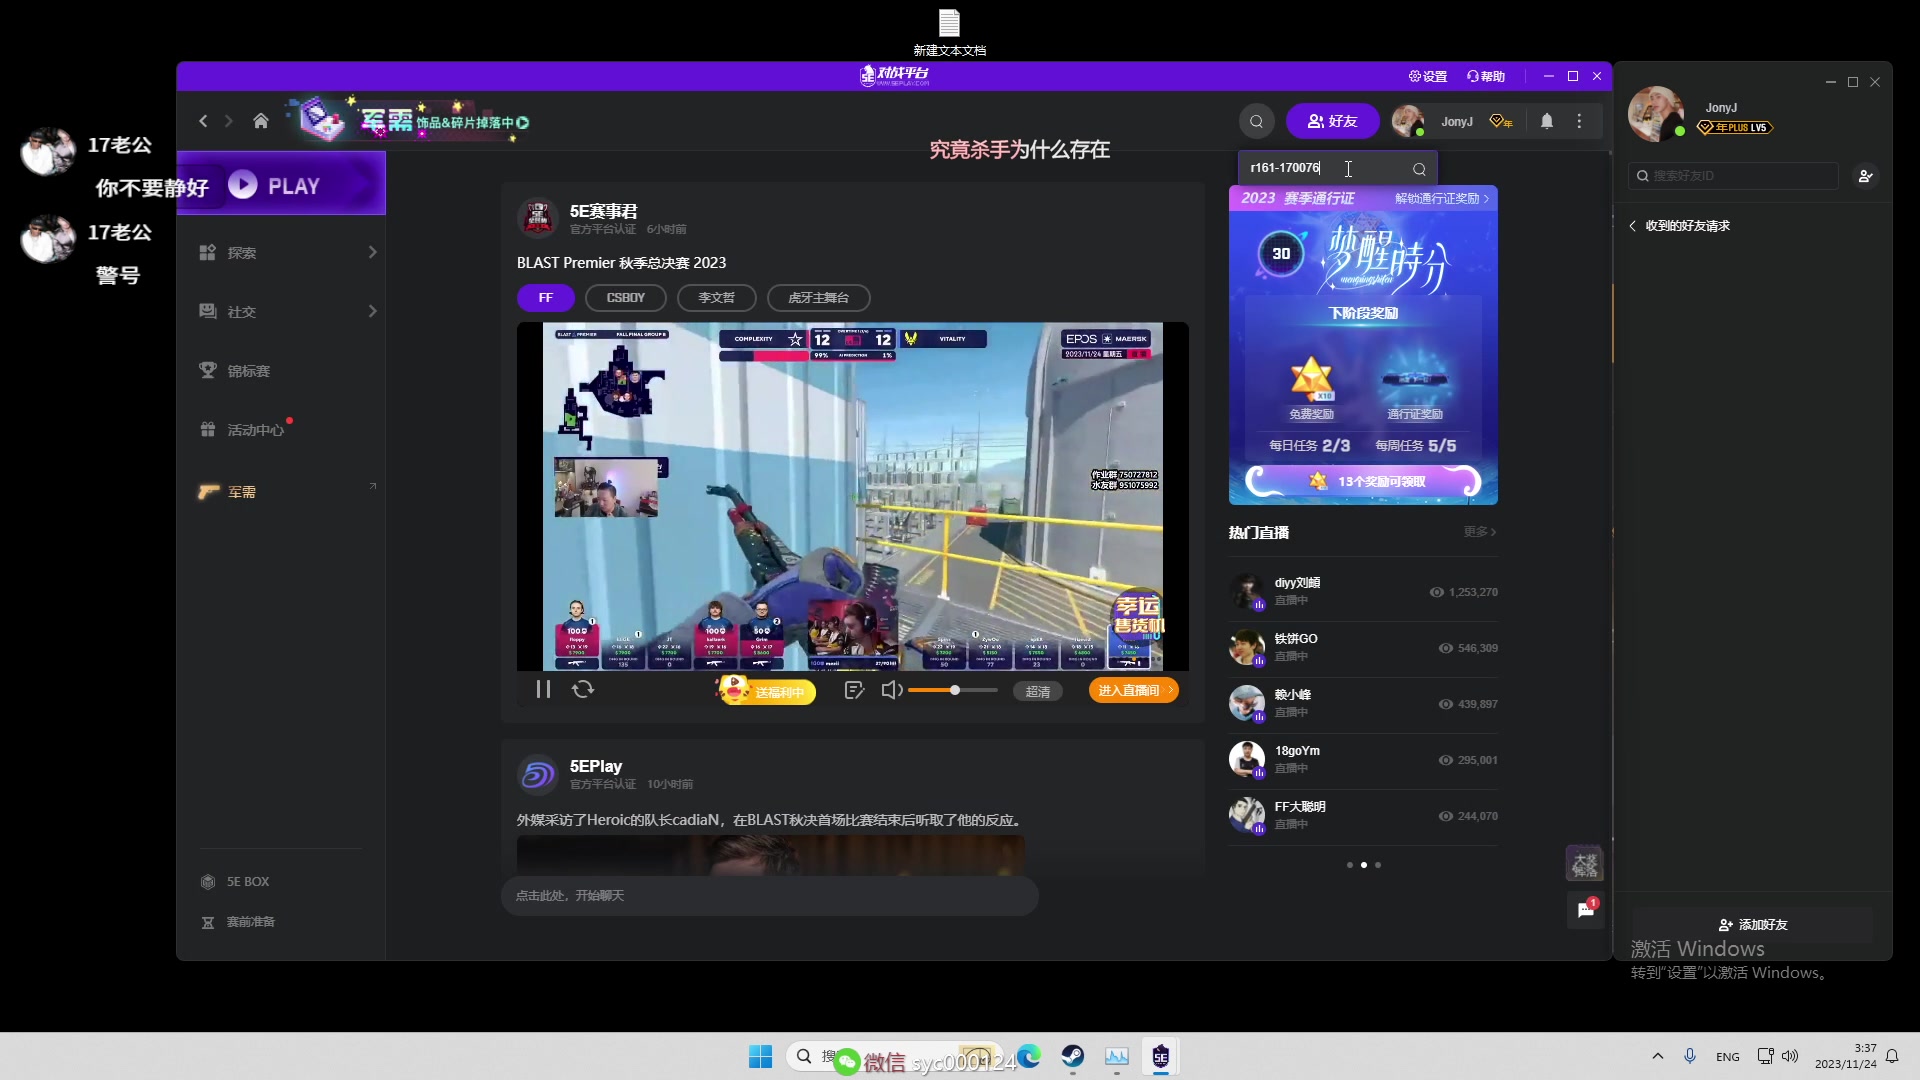
Task: Open diyy刘颠 live stream row
Action: point(1363,591)
